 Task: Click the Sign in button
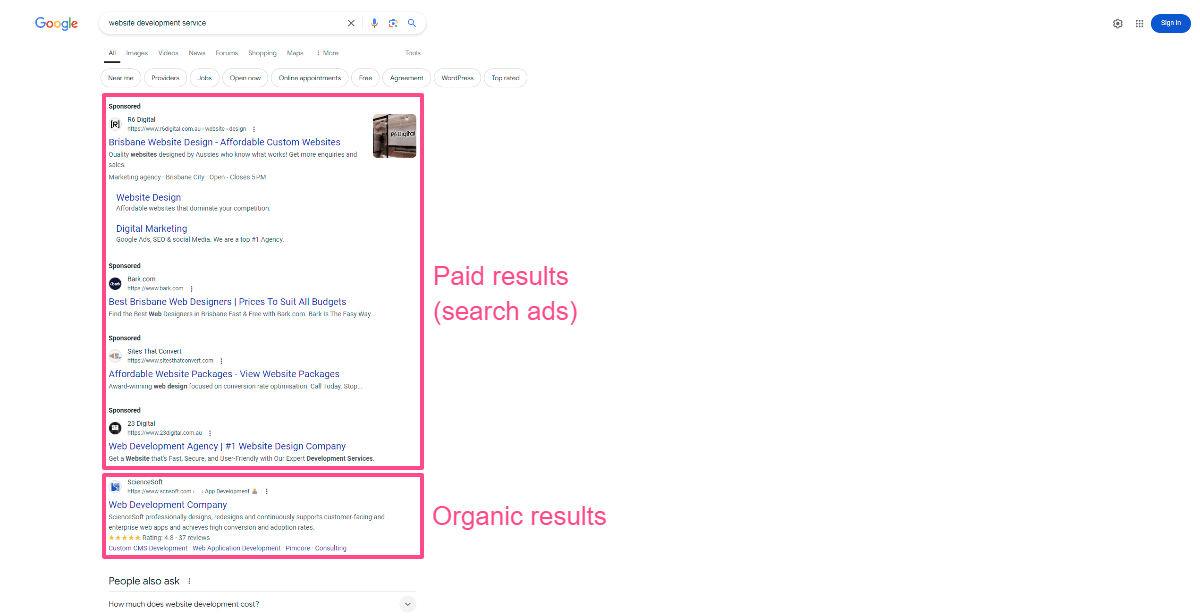tap(1171, 23)
